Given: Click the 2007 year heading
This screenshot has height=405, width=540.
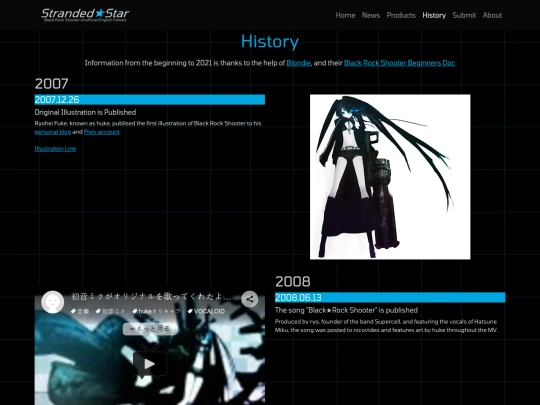Looking at the screenshot, I should pyautogui.click(x=51, y=84).
